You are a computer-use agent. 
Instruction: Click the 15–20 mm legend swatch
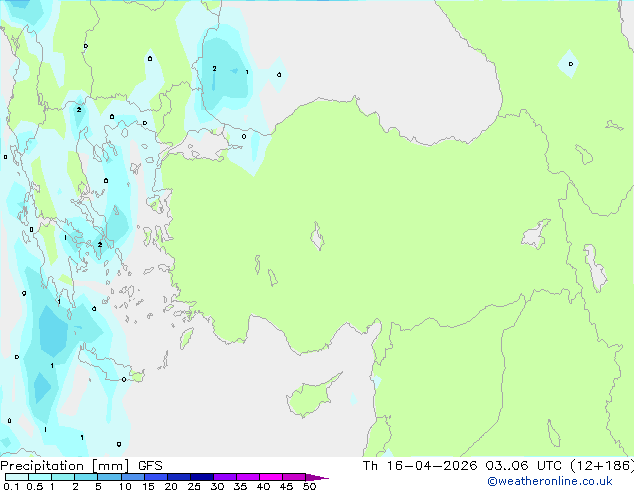pyautogui.click(x=156, y=477)
